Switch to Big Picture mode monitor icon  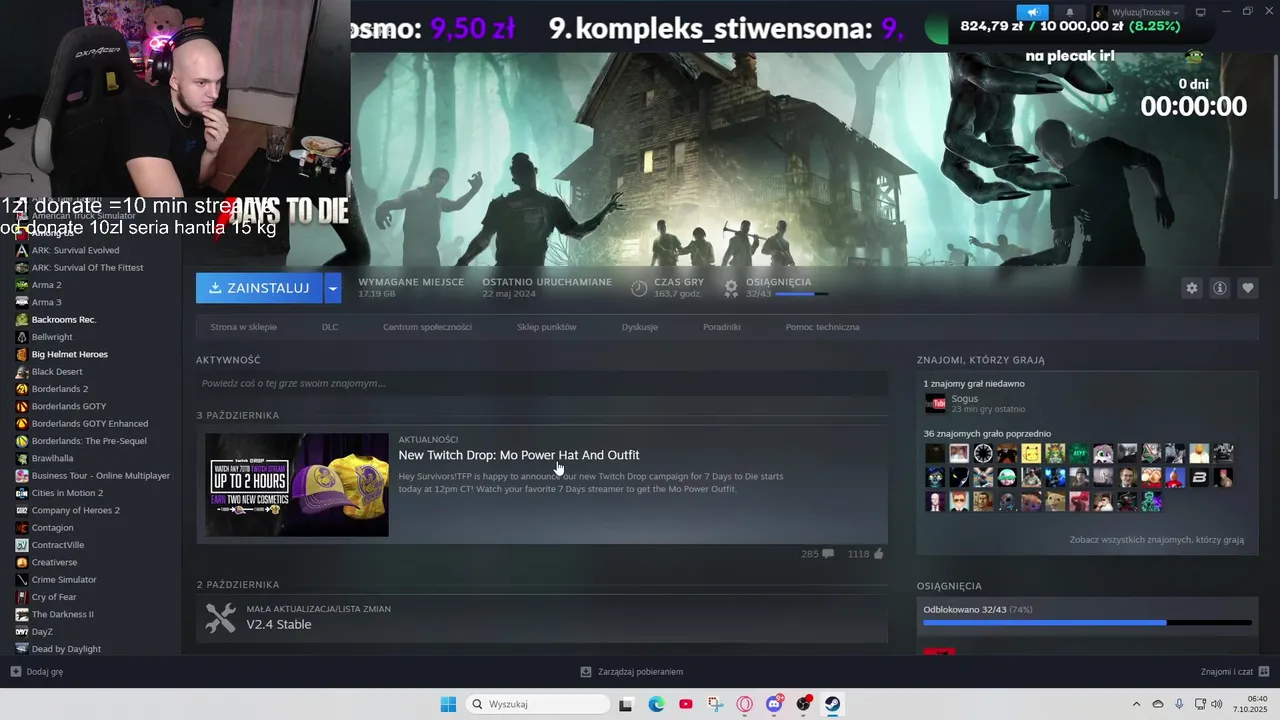[1201, 12]
